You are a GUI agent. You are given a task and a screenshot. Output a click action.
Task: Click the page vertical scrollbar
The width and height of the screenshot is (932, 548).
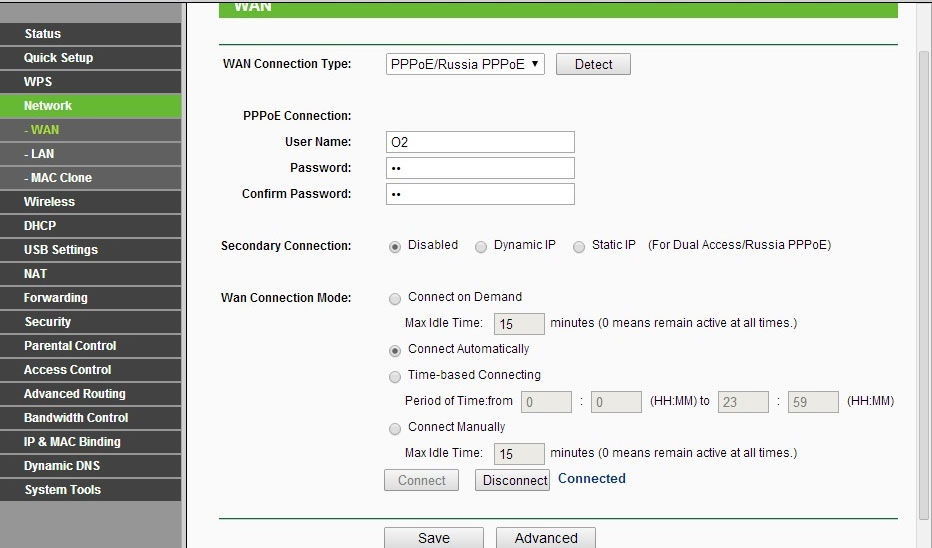pyautogui.click(x=924, y=285)
